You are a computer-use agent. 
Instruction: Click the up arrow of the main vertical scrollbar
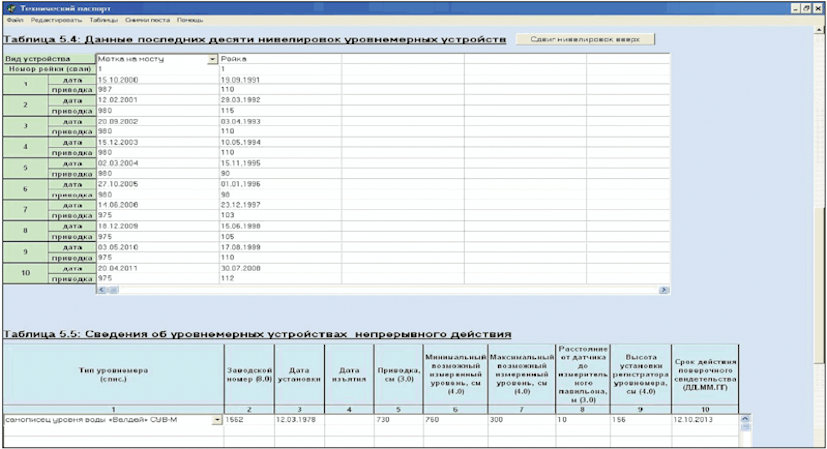click(x=820, y=32)
